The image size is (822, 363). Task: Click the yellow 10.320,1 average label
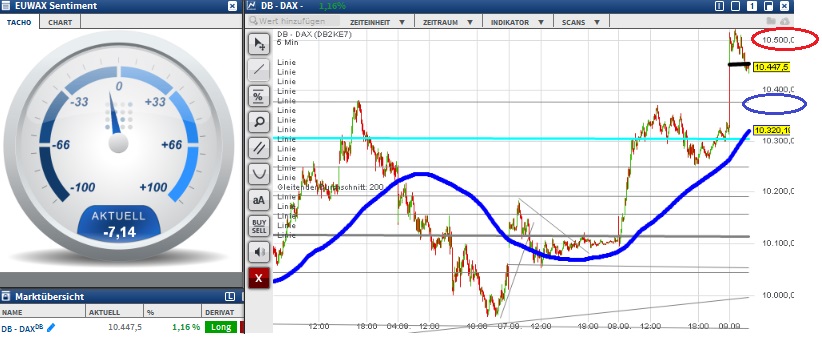click(771, 130)
